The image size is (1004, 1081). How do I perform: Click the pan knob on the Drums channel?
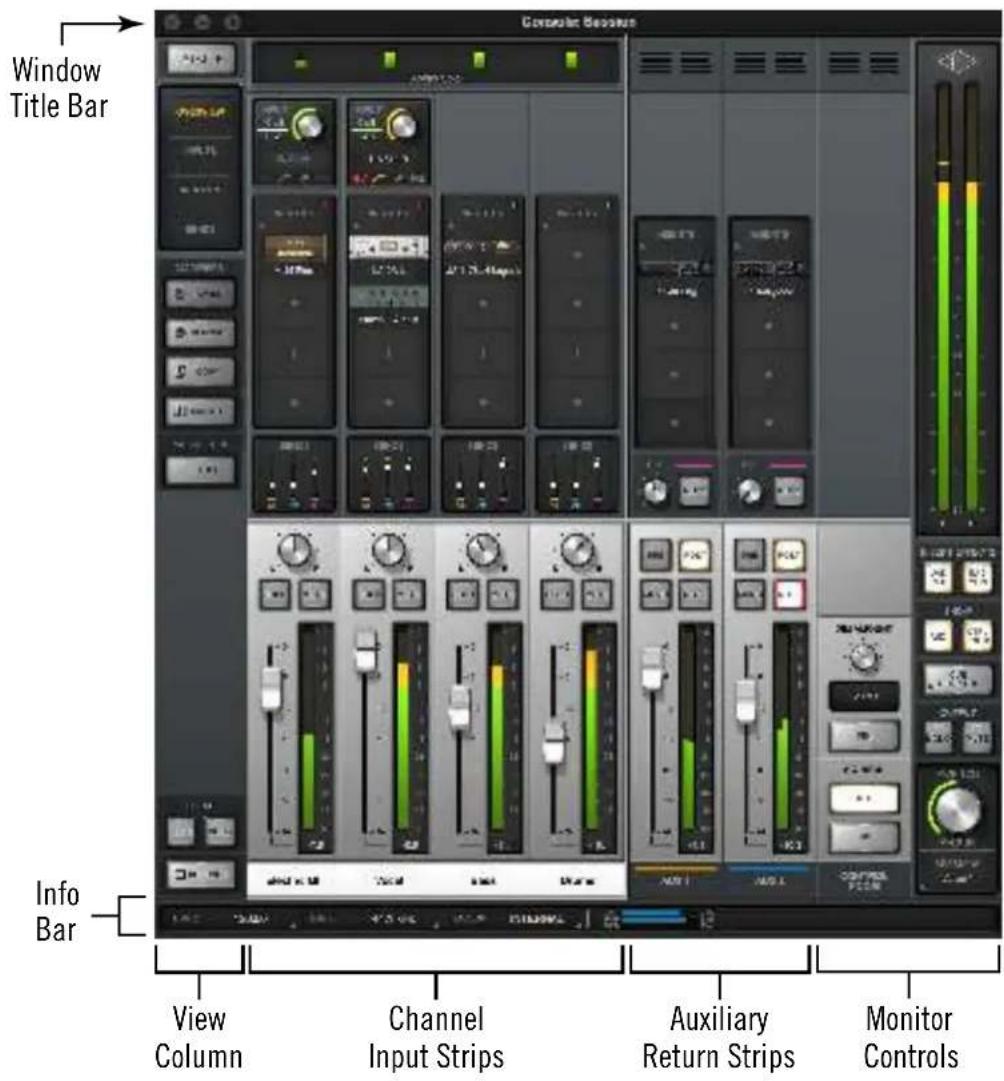click(x=577, y=551)
